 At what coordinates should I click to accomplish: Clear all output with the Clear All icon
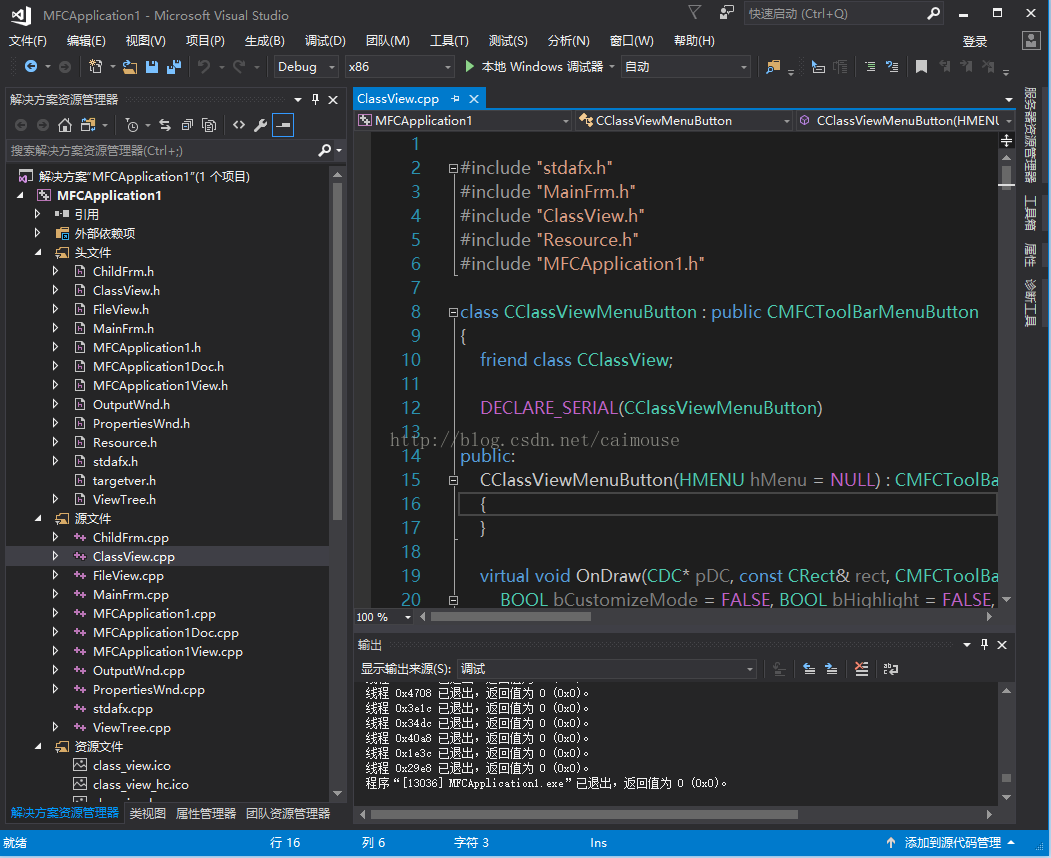tap(861, 668)
